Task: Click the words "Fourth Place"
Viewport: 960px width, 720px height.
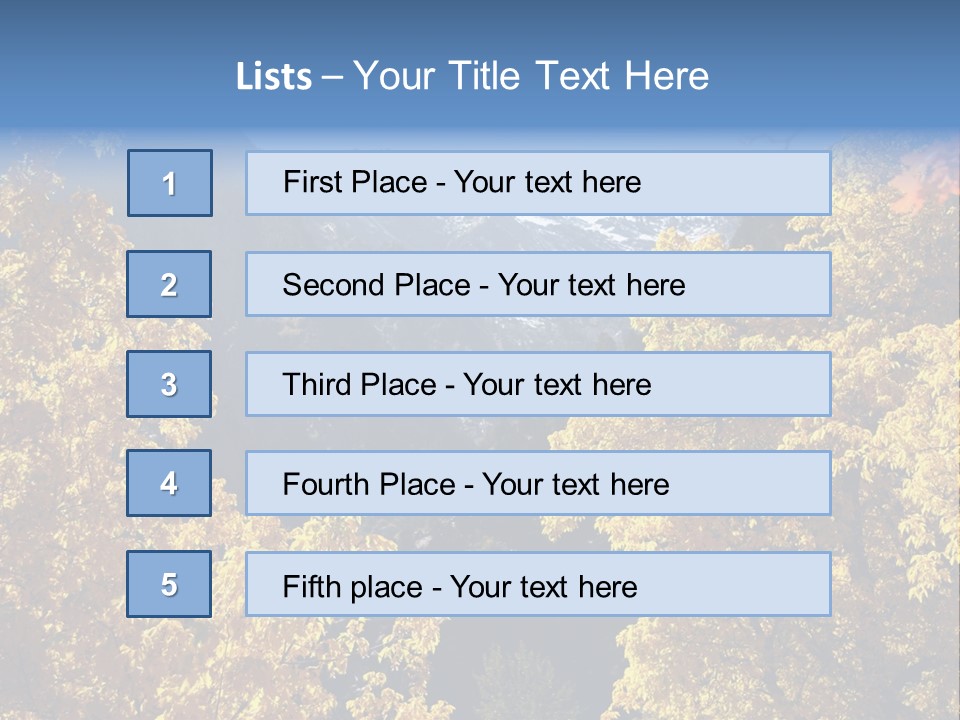Action: pos(369,485)
